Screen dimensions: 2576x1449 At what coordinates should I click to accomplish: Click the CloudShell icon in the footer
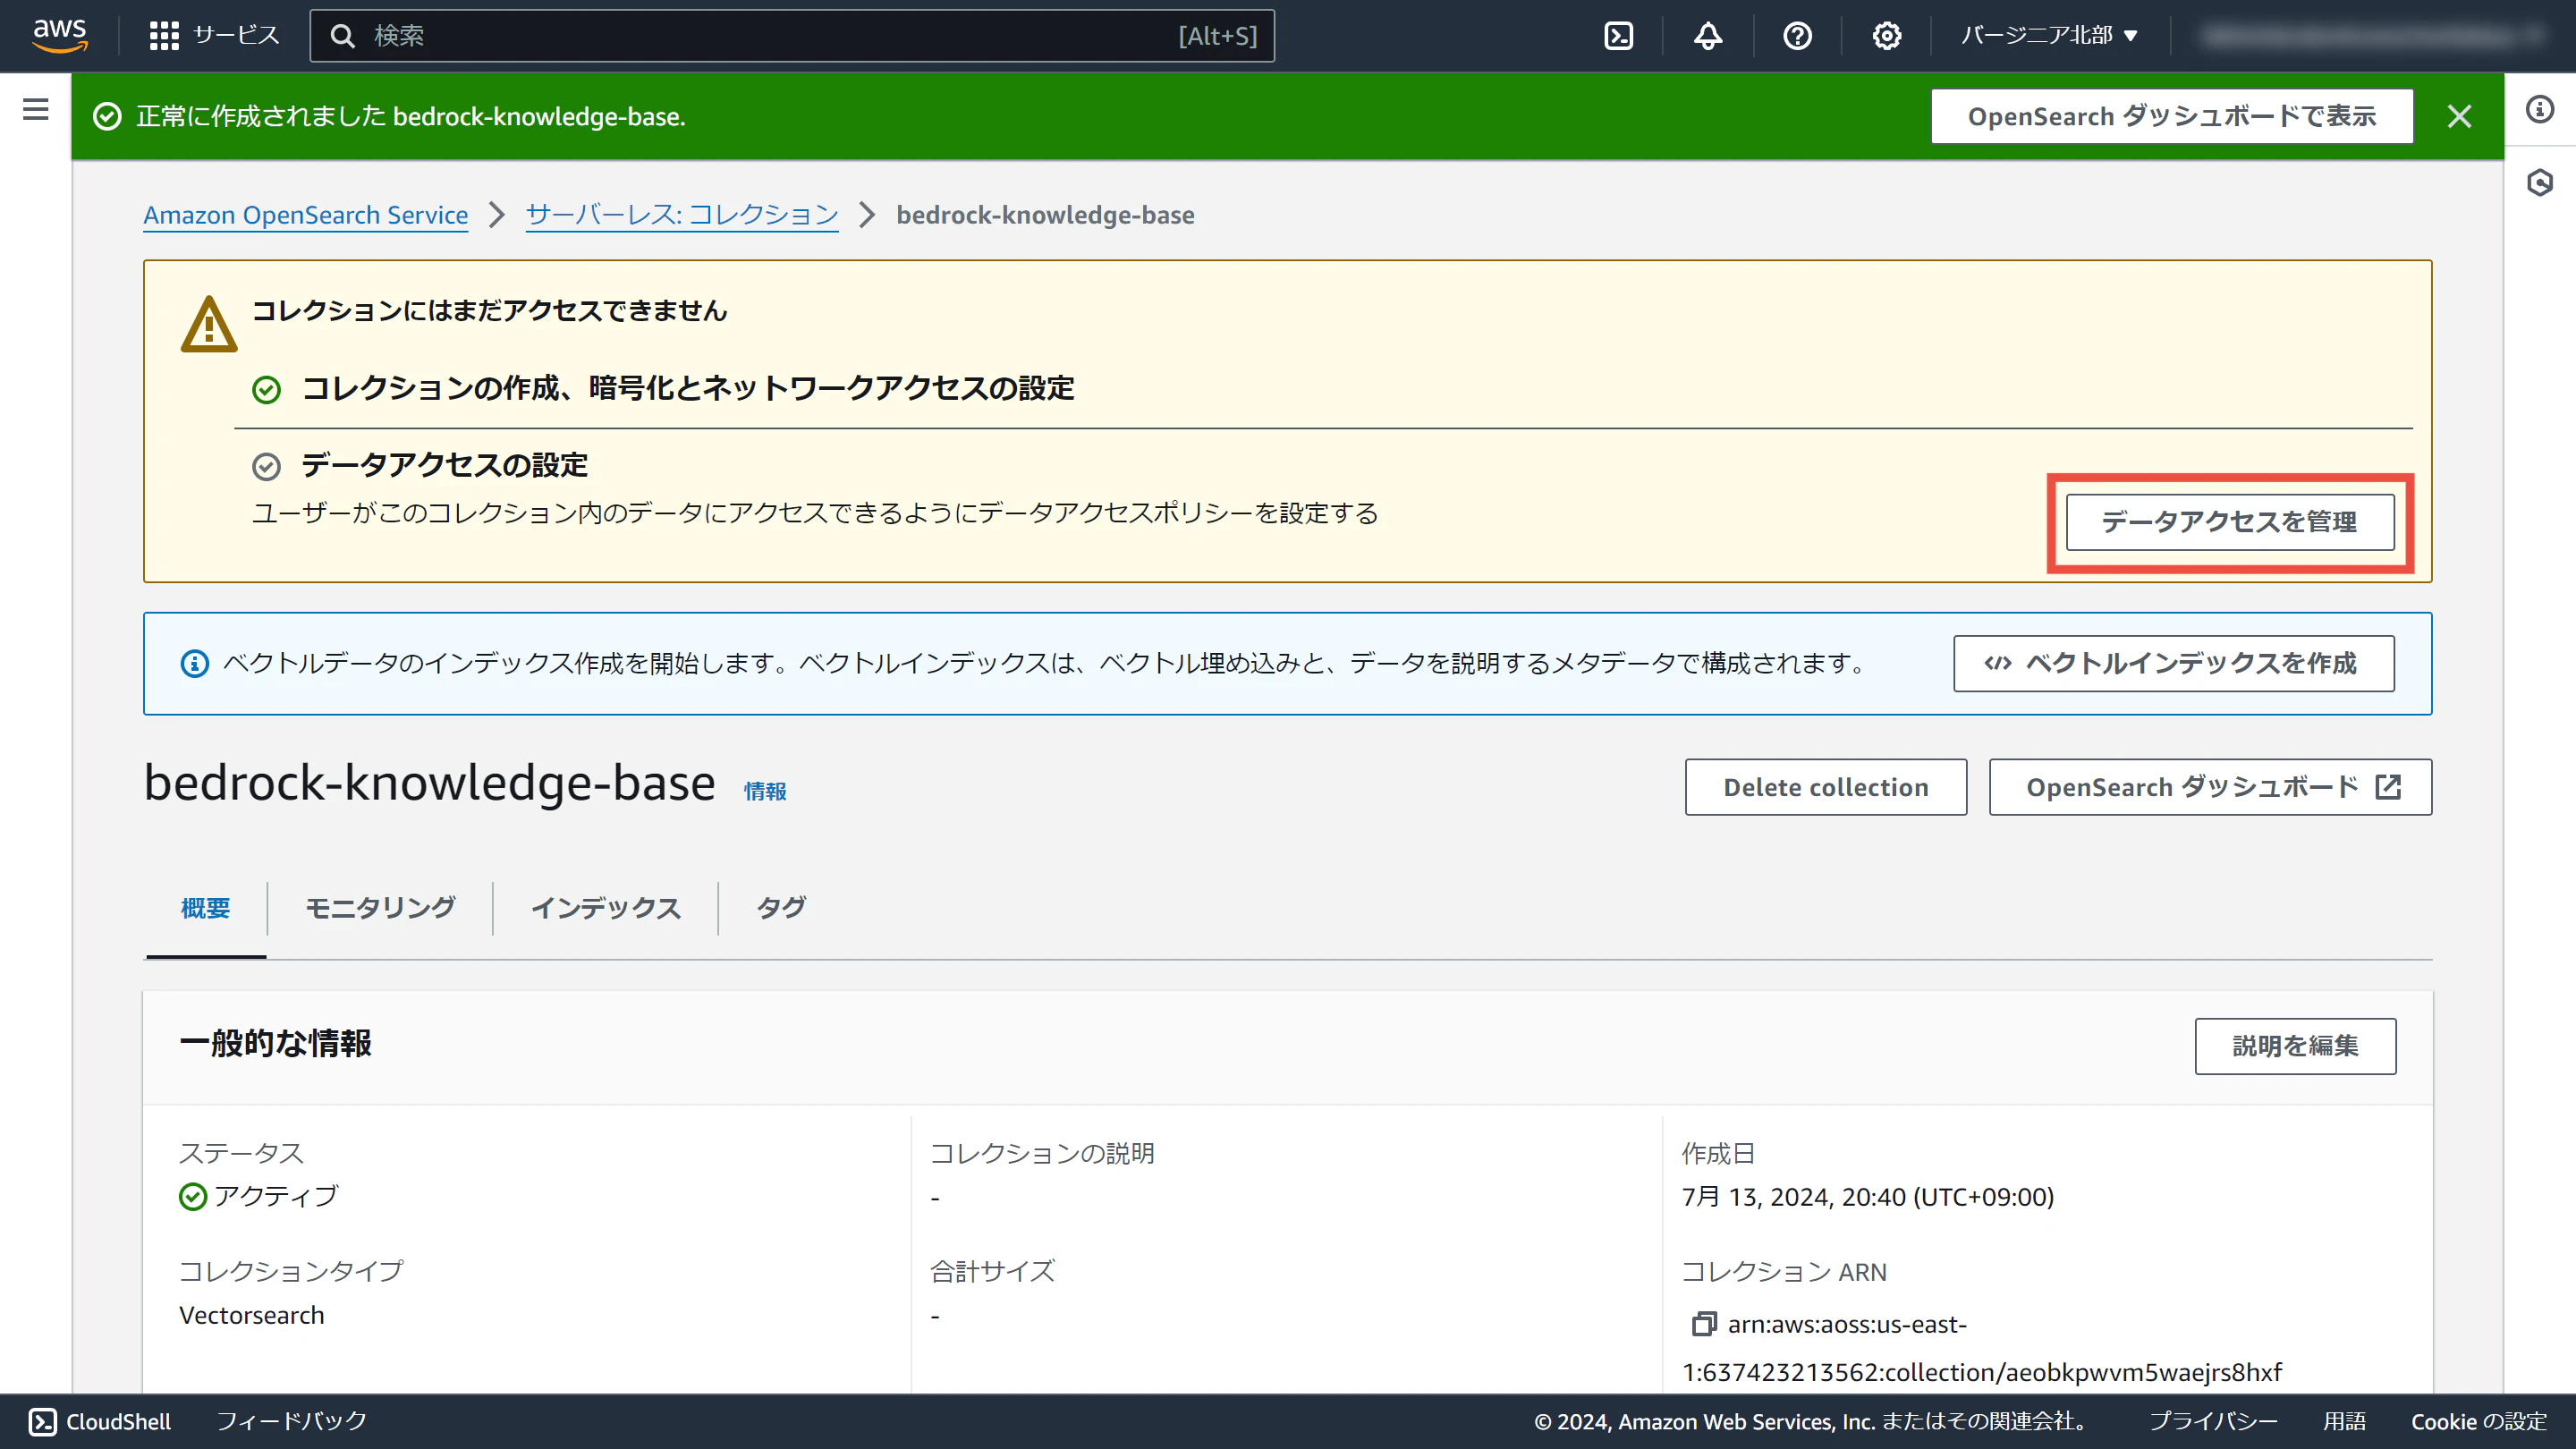(42, 1421)
